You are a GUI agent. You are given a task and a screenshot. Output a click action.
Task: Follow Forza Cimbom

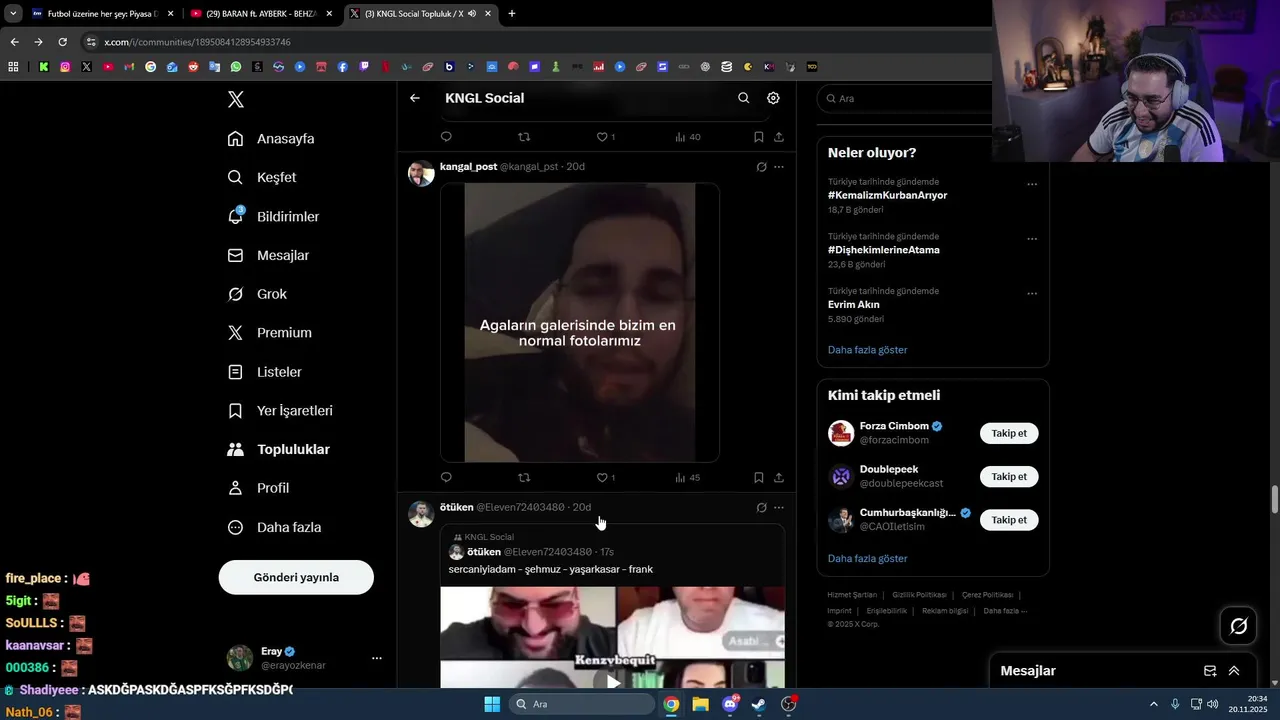pos(1009,433)
